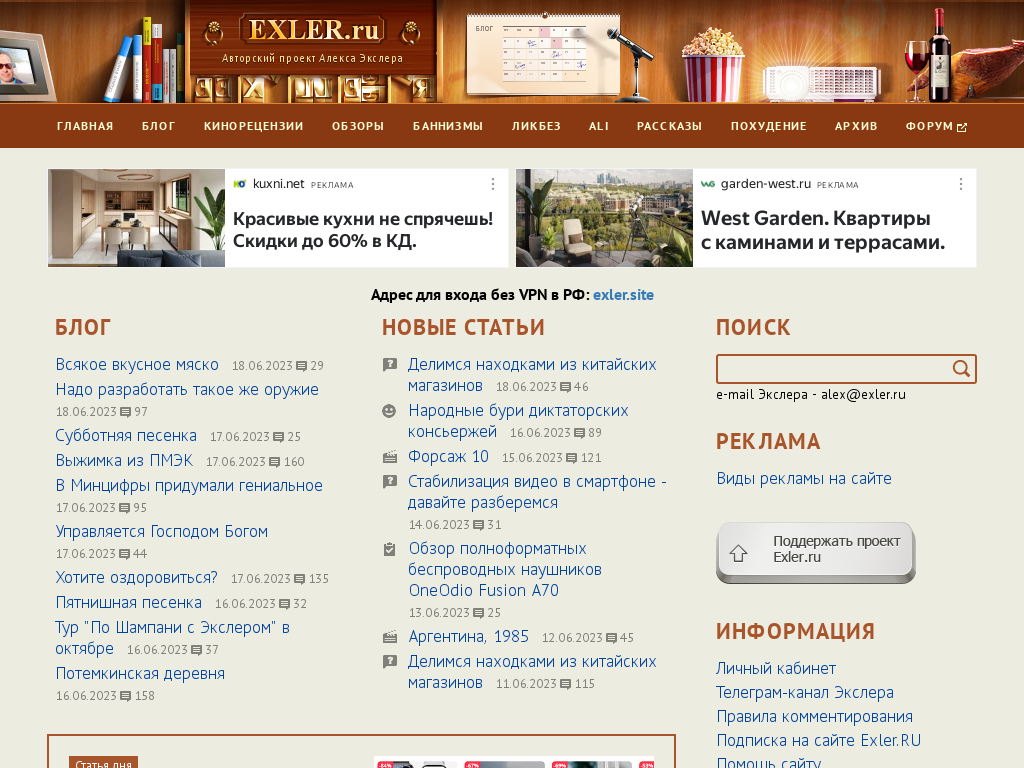
Task: Click the clapperboard icon beside Аргентина, 1985
Action: [x=390, y=636]
